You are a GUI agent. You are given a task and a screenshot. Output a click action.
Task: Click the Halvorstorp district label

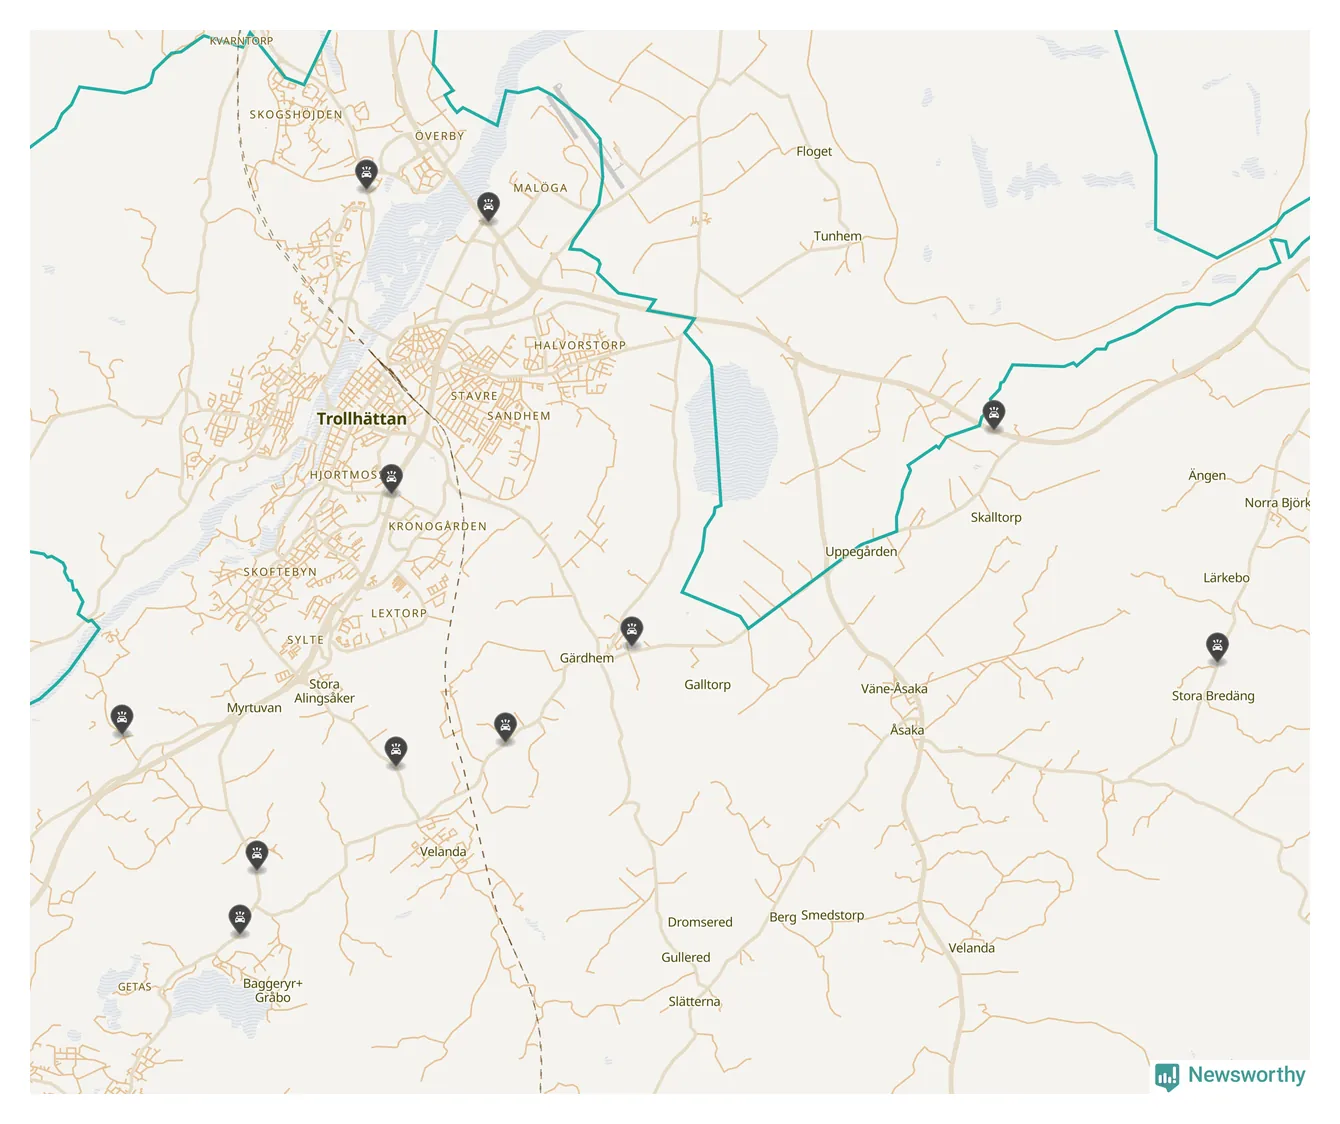click(579, 345)
